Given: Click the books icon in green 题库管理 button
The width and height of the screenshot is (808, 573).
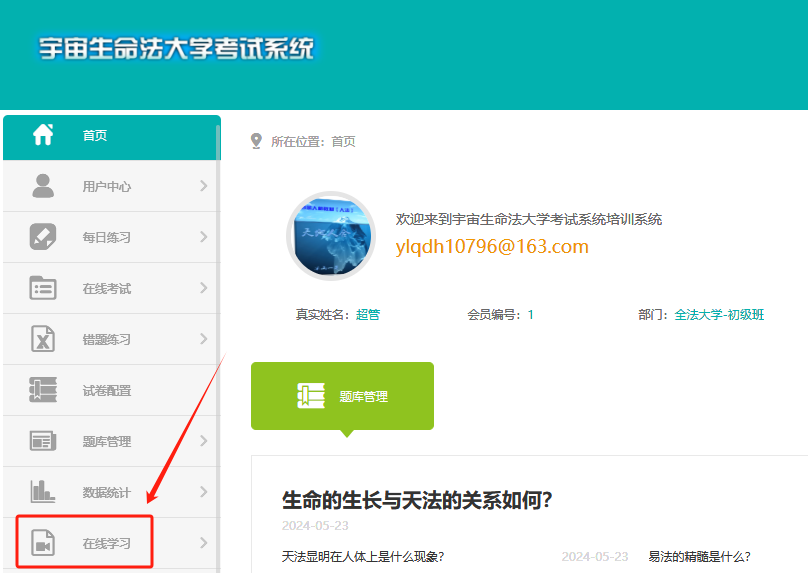Looking at the screenshot, I should [x=311, y=396].
